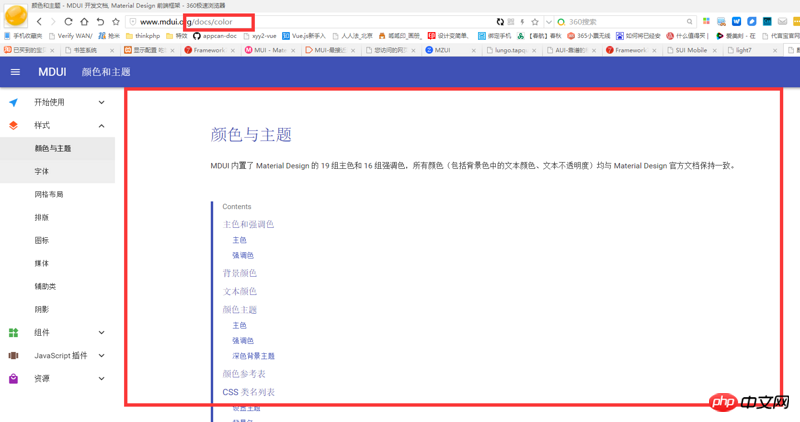Click the lightning speed mode icon

click(x=522, y=22)
